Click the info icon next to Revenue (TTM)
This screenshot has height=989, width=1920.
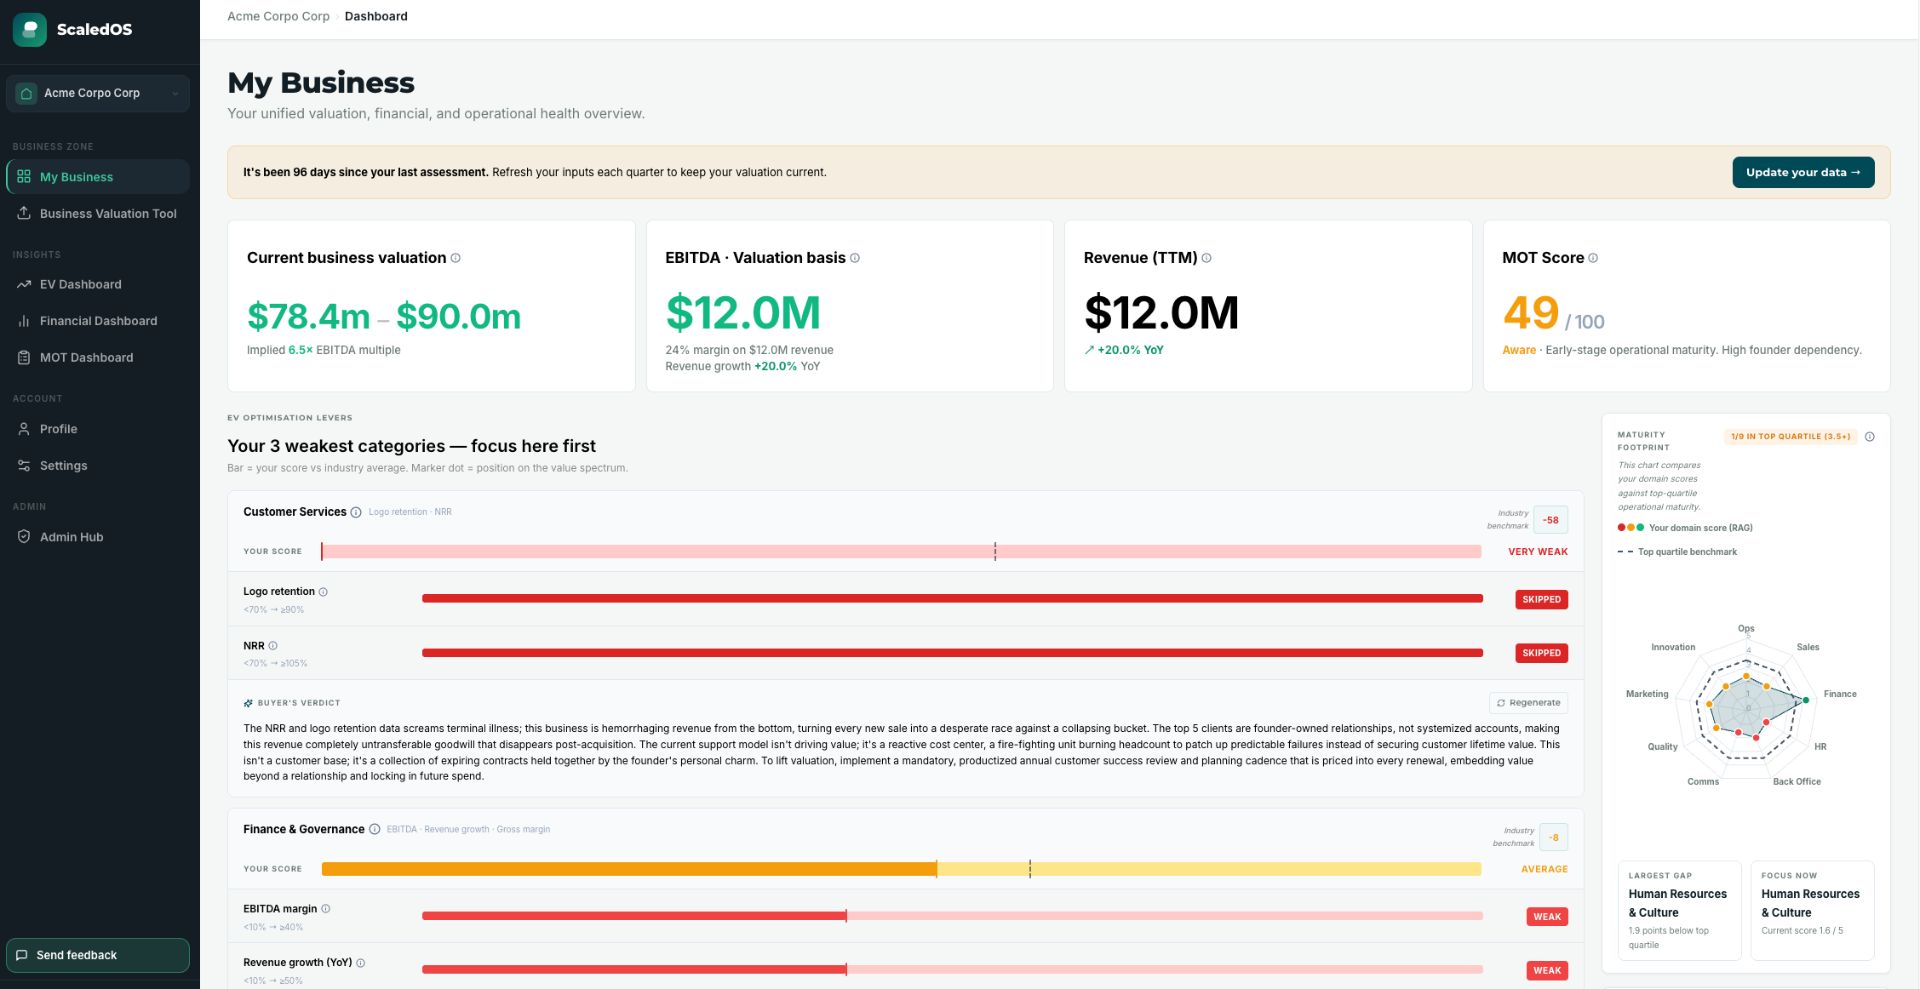[x=1207, y=258]
